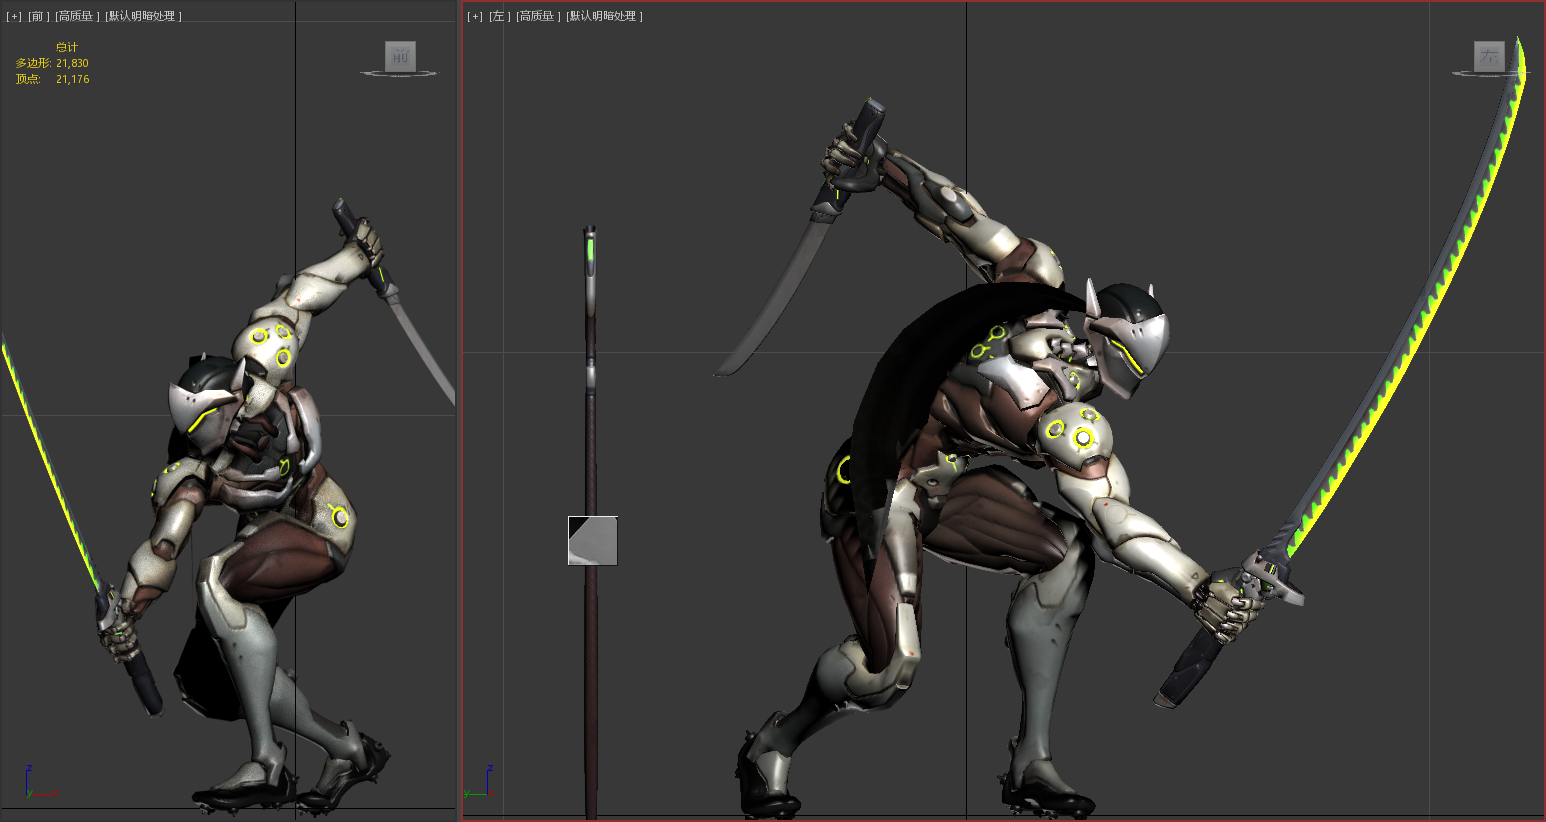Click the ViewCube 左 face in the side viewport

pyautogui.click(x=1489, y=56)
